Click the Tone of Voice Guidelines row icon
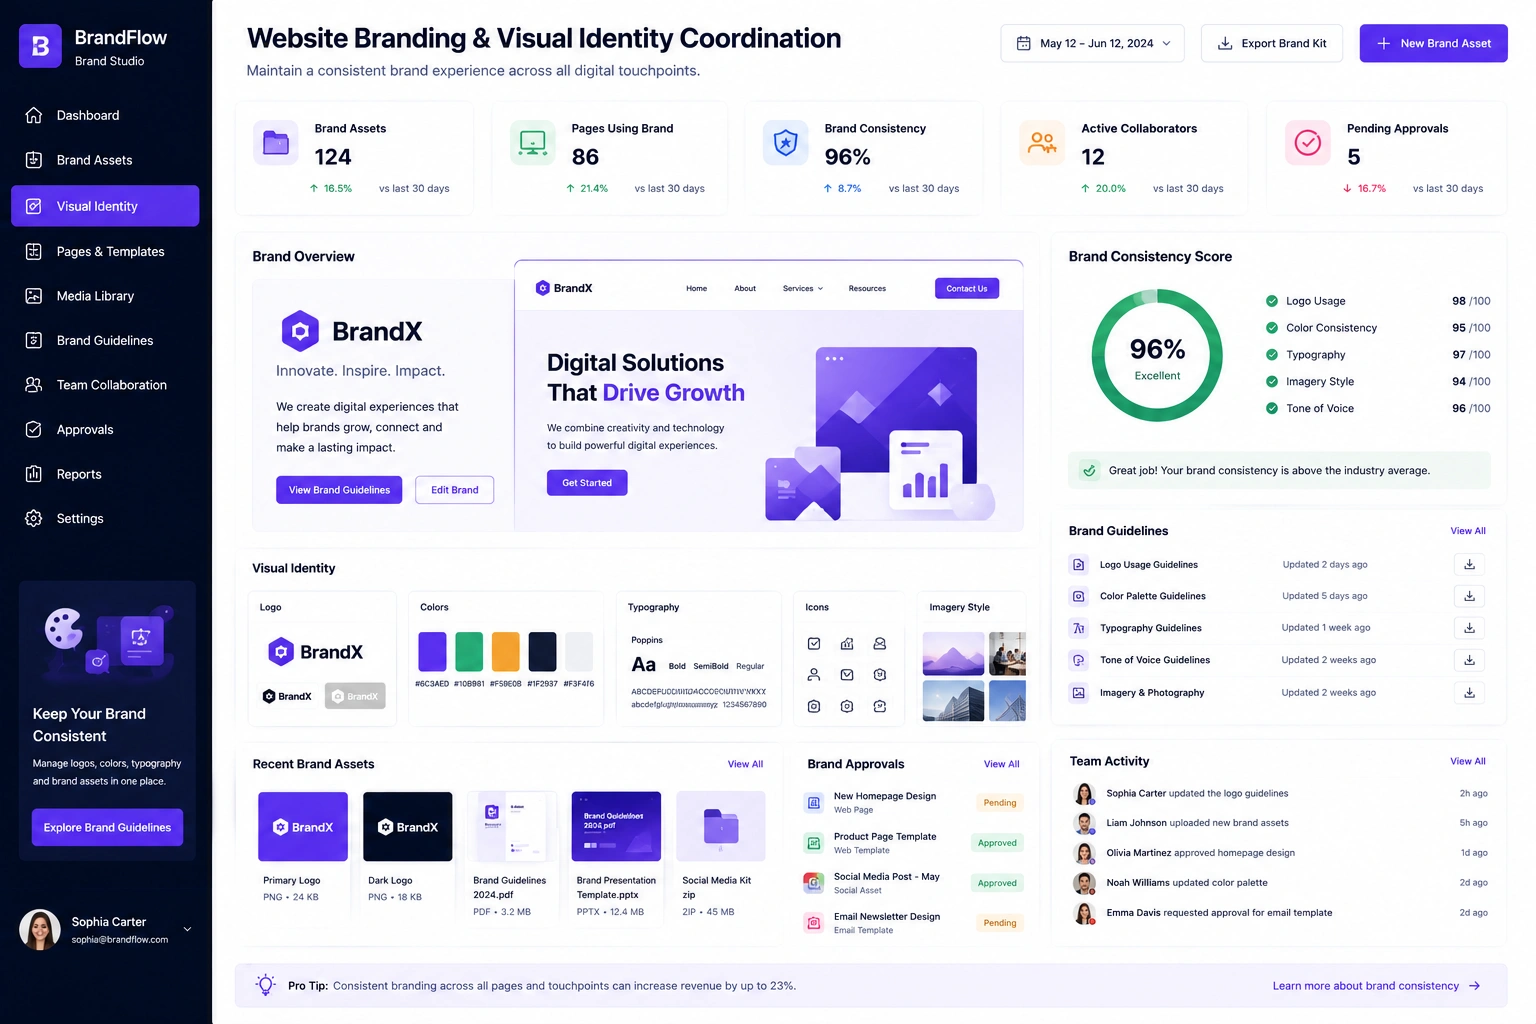This screenshot has width=1536, height=1024. click(1079, 660)
